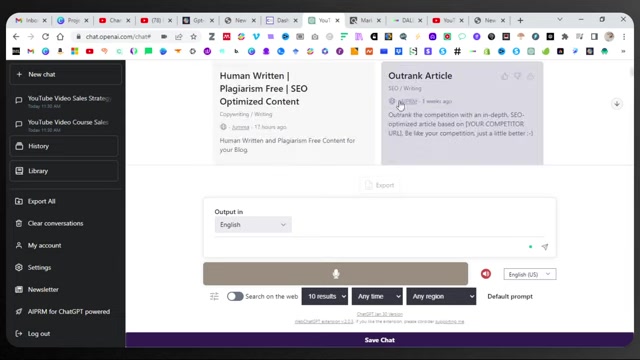This screenshot has width=640, height=360.
Task: Open History in the sidebar
Action: point(64,146)
